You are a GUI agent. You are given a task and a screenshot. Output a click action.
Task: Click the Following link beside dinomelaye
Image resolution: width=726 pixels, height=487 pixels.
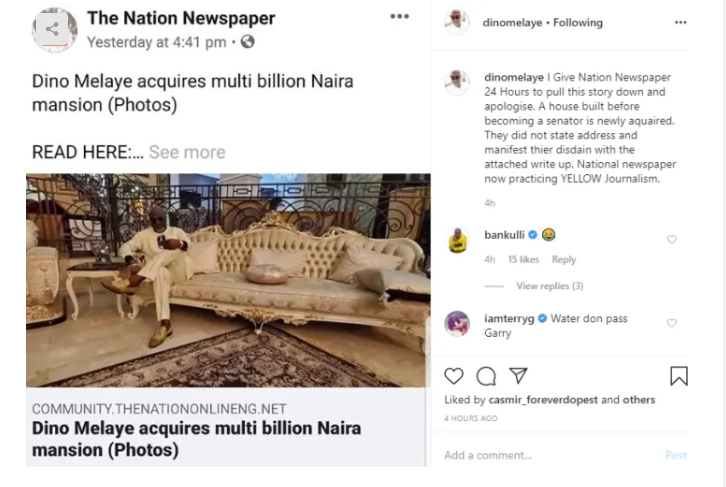580,22
